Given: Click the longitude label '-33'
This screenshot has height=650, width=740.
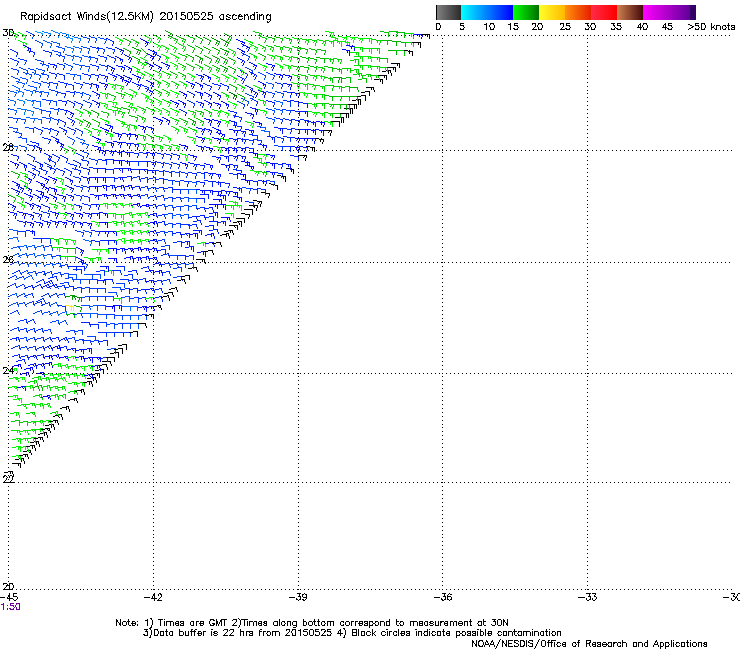Looking at the screenshot, I should pos(588,597).
